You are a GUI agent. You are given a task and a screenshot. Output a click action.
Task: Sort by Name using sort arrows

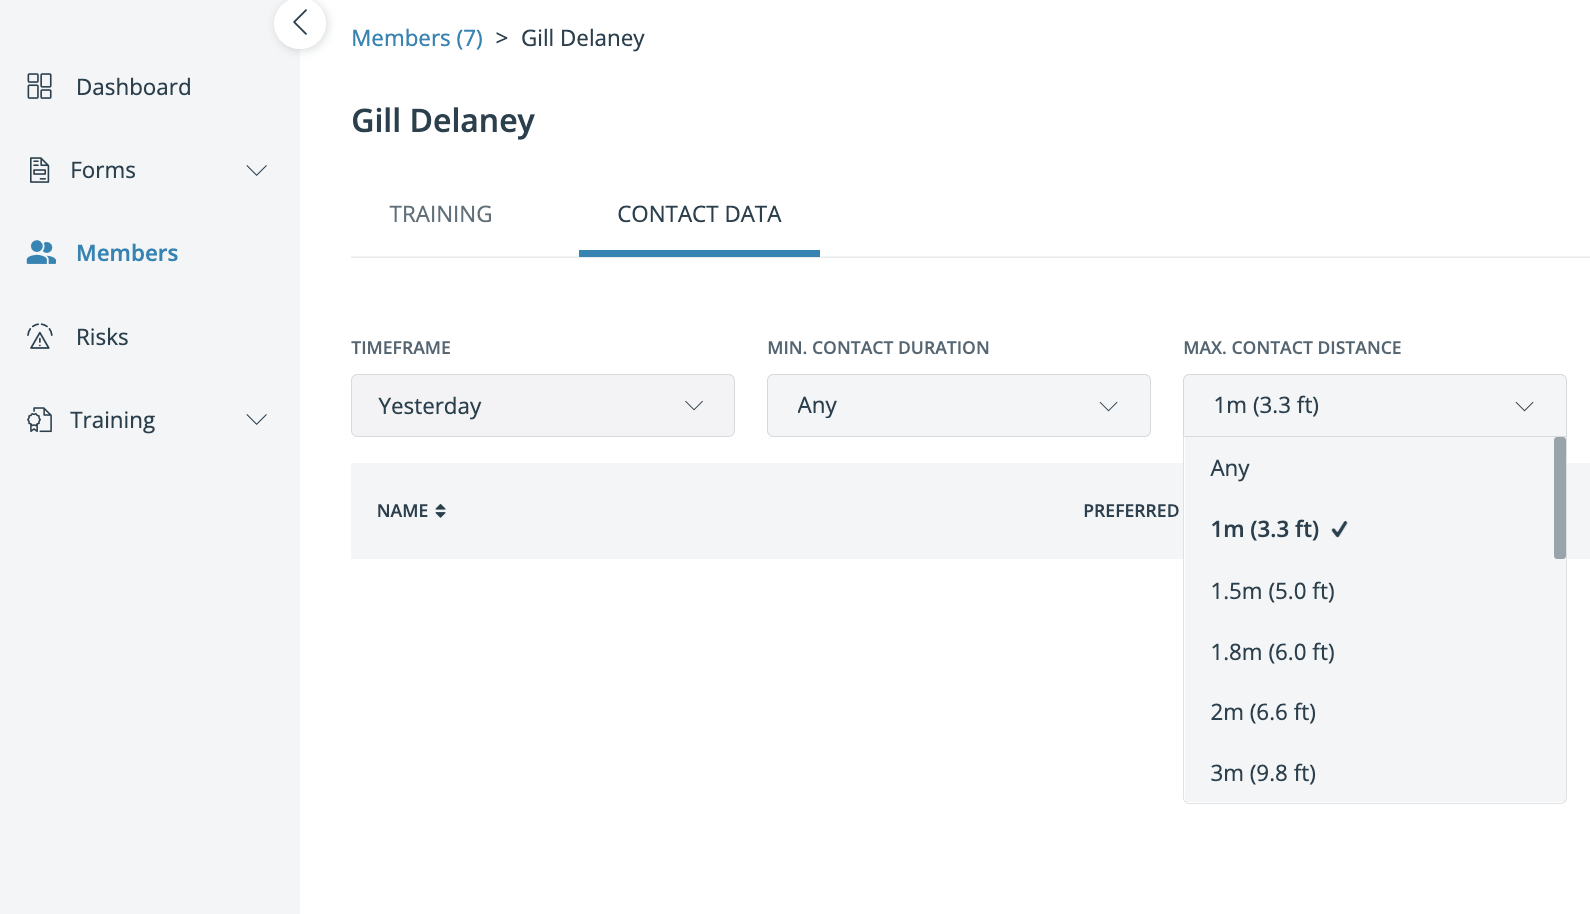(x=440, y=511)
